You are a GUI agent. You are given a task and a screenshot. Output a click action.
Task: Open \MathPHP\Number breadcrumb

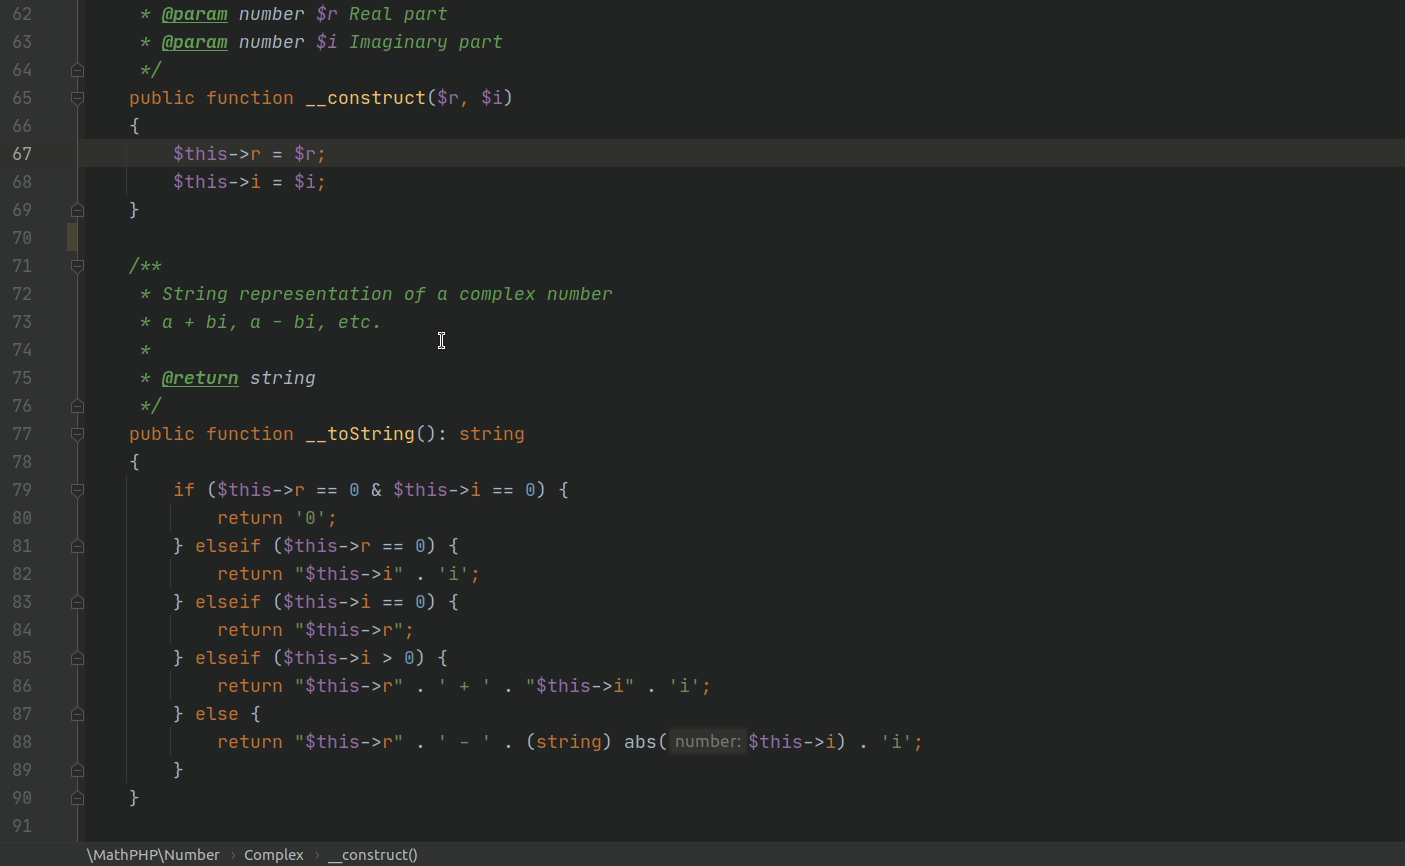tap(153, 855)
